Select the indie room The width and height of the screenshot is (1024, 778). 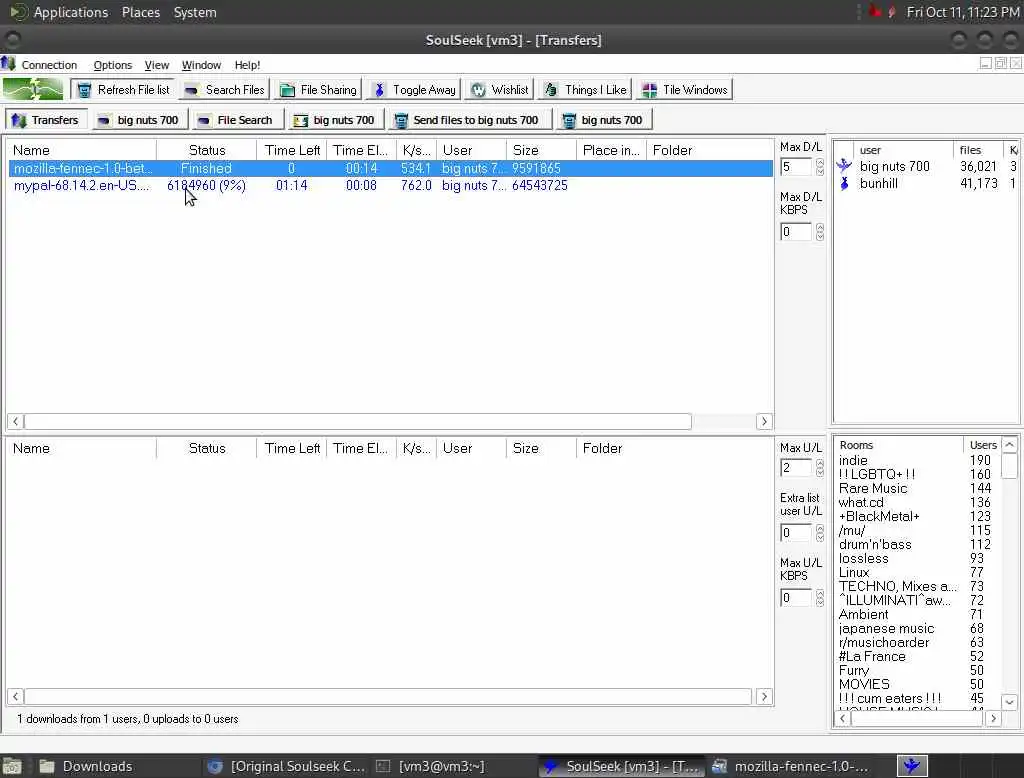[x=853, y=461]
